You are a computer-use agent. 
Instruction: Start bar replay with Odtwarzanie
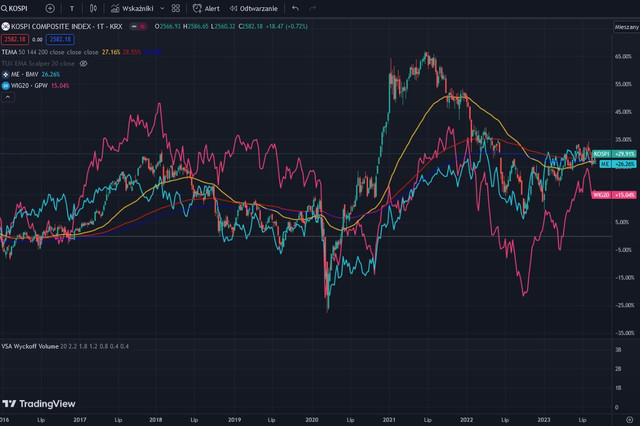253,8
